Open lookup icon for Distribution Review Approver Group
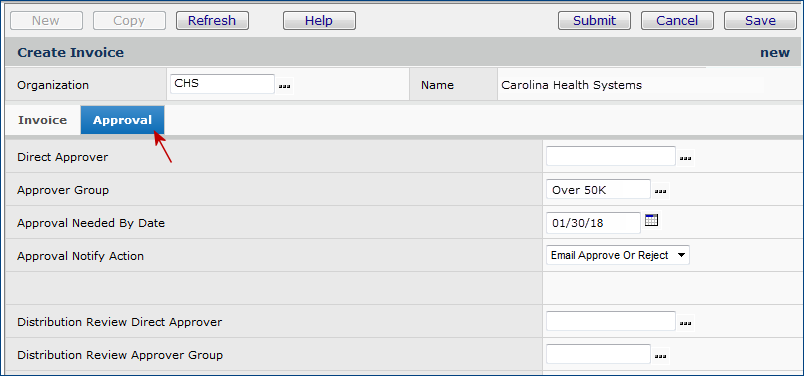Viewport: 804px width, 376px height. pos(660,356)
